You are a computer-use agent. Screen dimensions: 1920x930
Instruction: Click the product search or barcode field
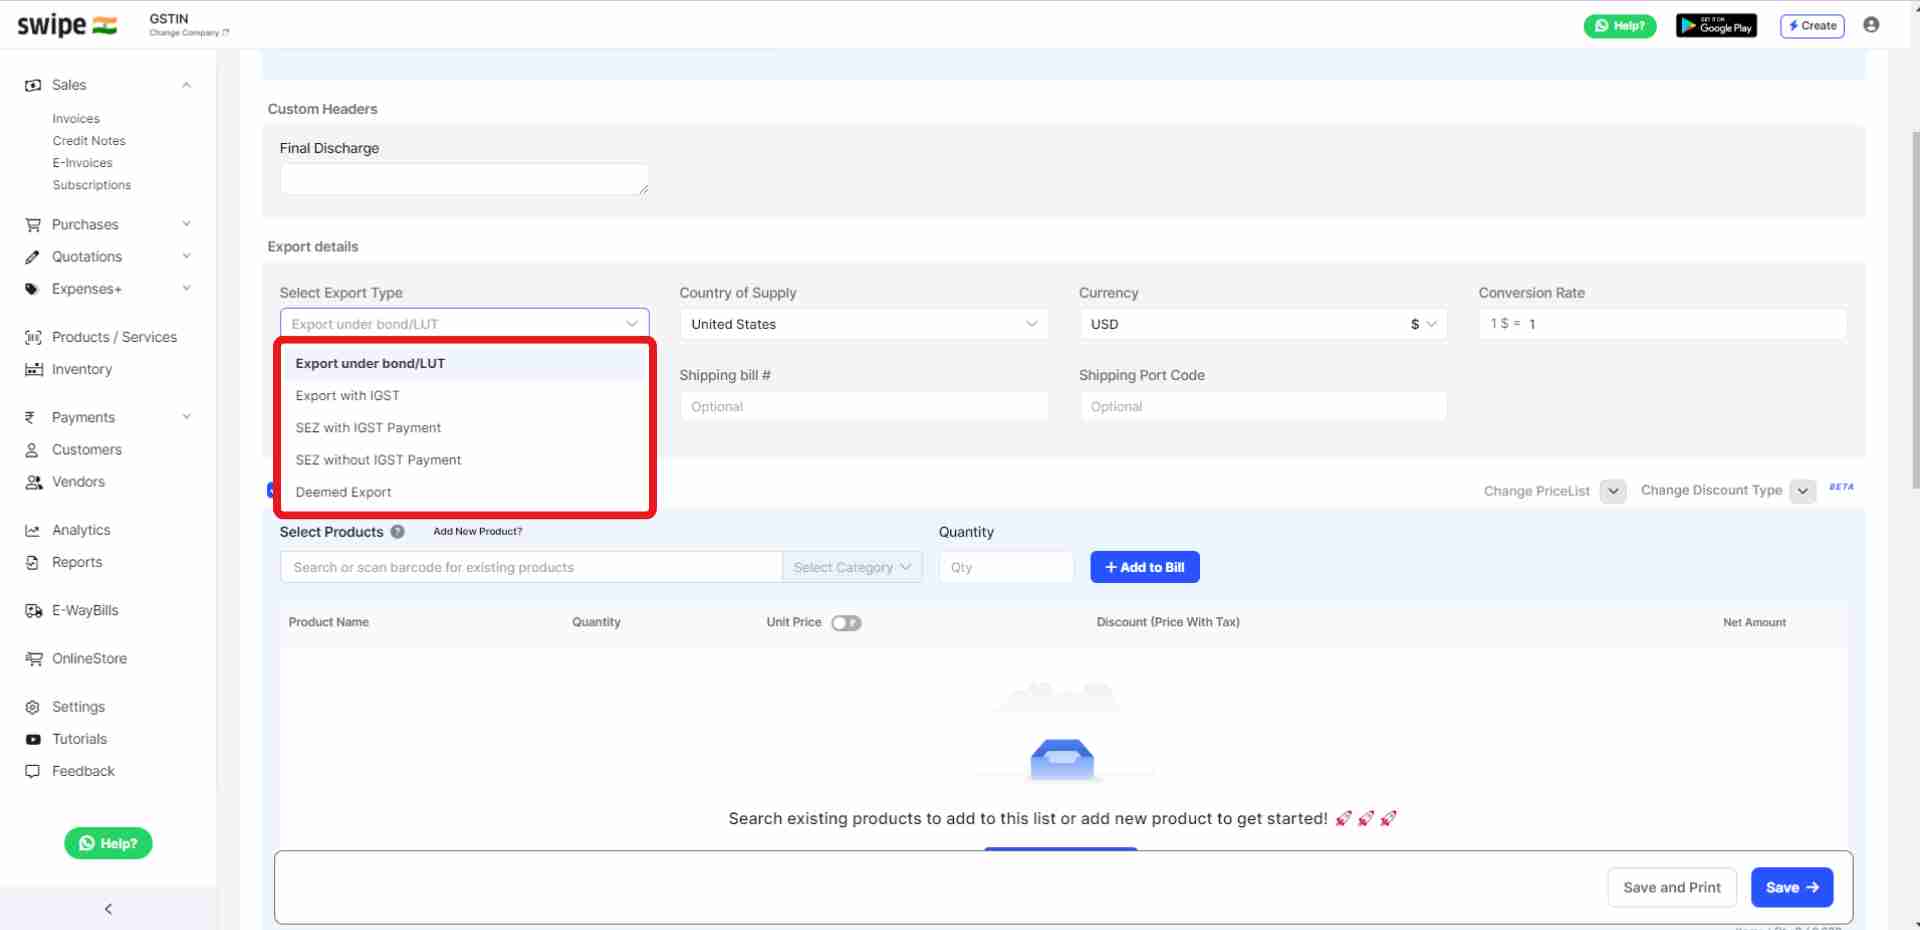tap(531, 567)
